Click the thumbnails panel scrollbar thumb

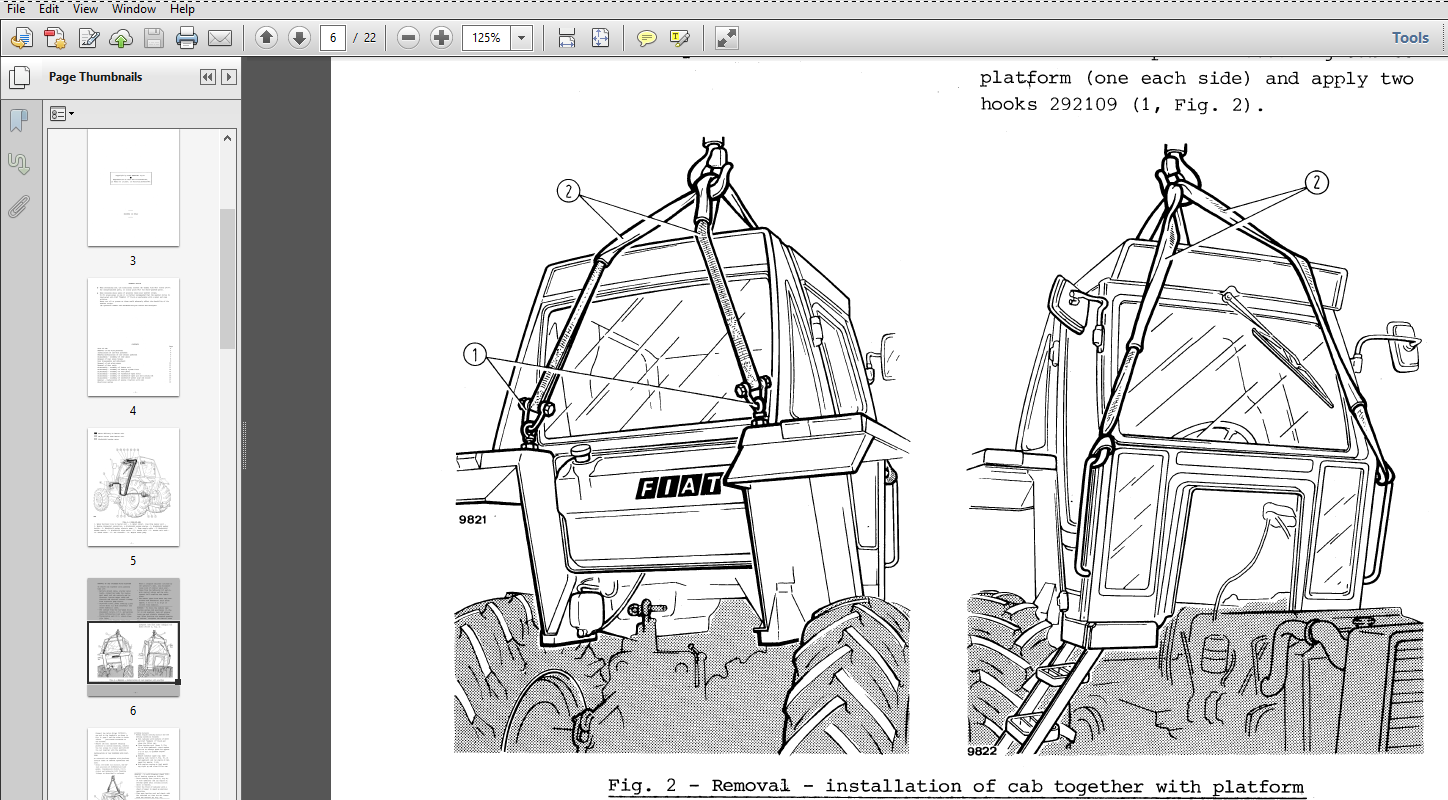[228, 278]
